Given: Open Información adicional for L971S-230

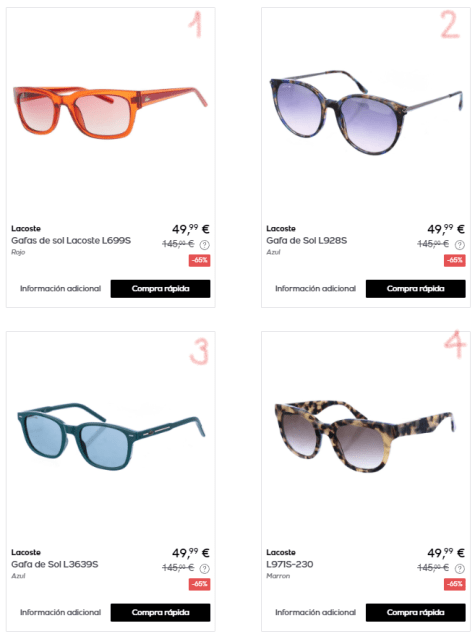Looking at the screenshot, I should click(315, 612).
